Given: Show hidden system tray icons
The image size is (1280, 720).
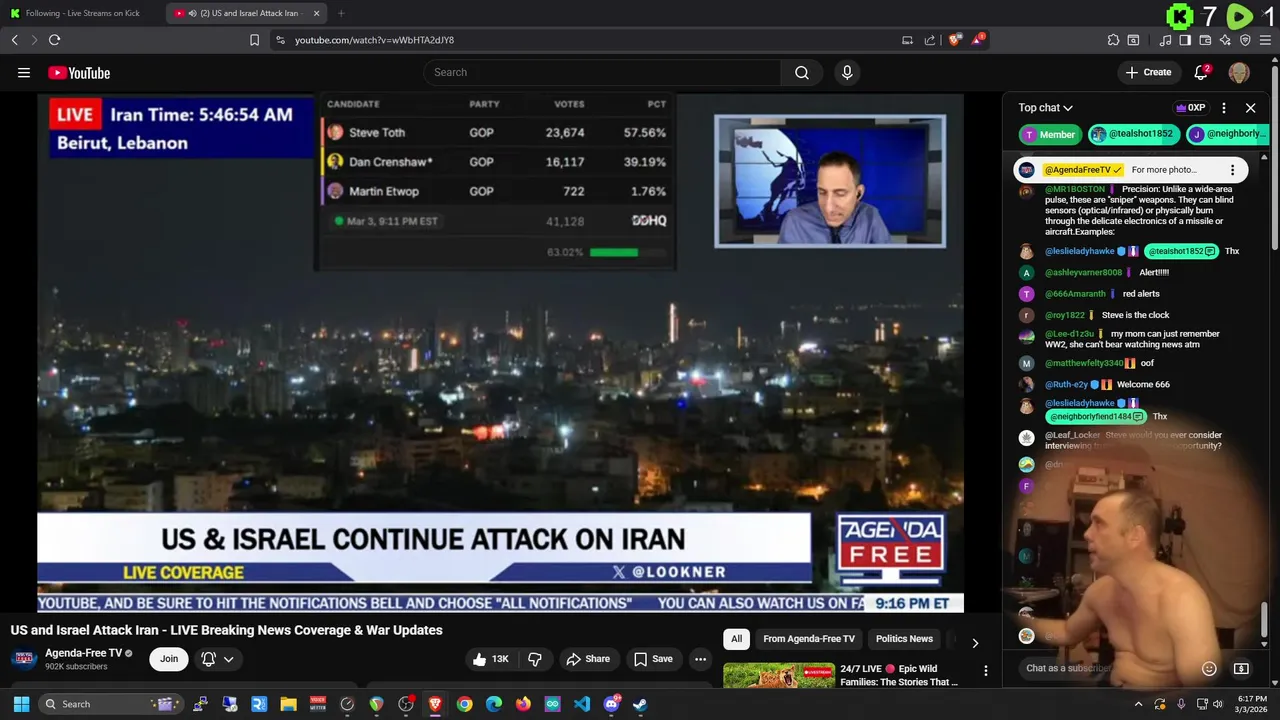Looking at the screenshot, I should [x=1138, y=704].
